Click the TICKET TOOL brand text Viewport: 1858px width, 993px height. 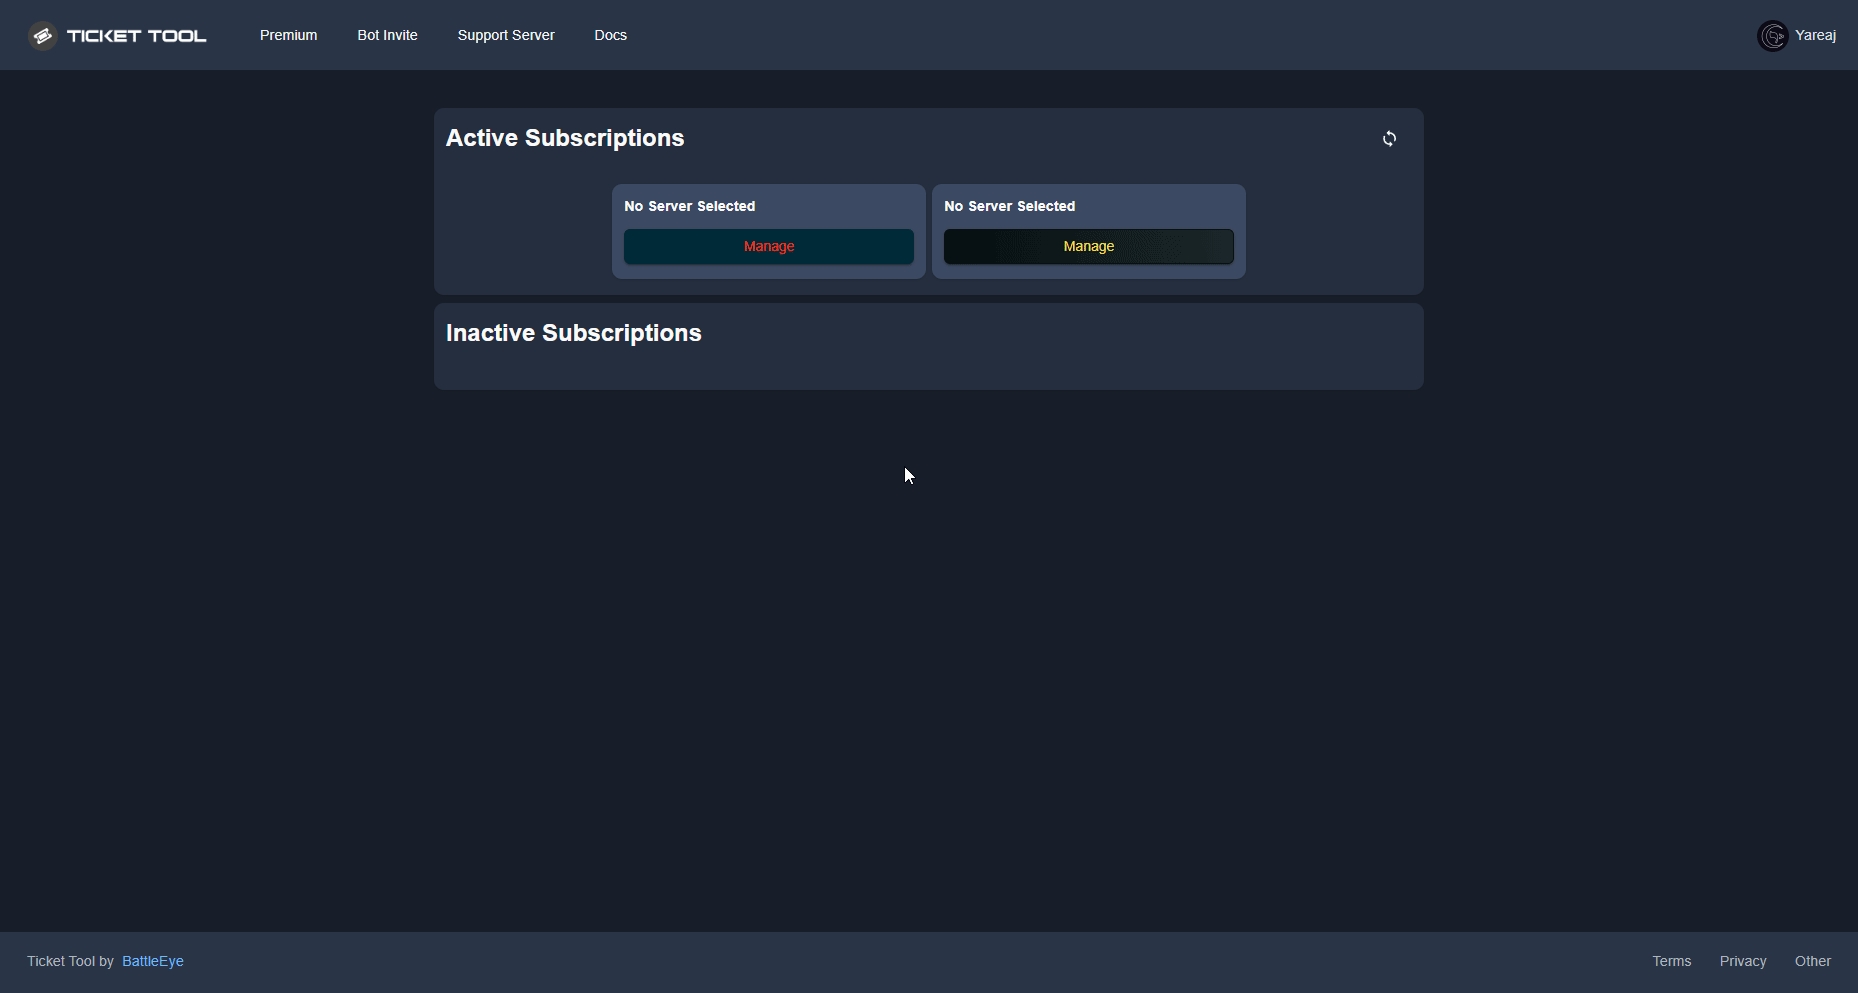[136, 36]
